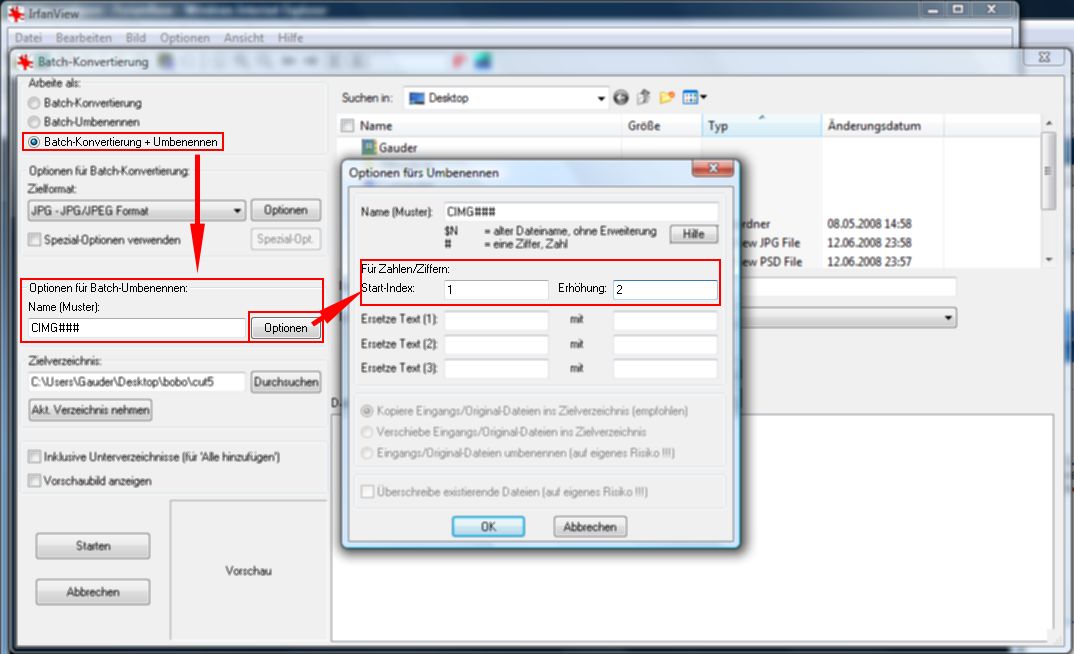Click the Ersetze Text (1) field
The image size is (1074, 654).
coord(496,320)
